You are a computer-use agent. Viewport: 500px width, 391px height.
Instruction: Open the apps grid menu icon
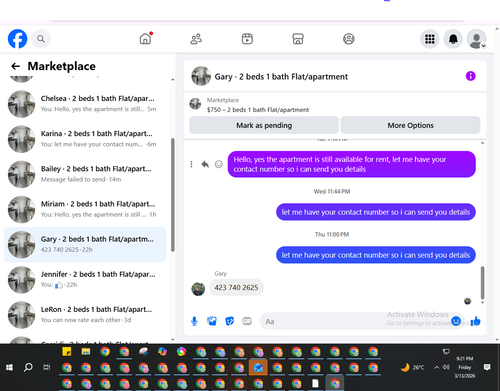click(x=430, y=39)
